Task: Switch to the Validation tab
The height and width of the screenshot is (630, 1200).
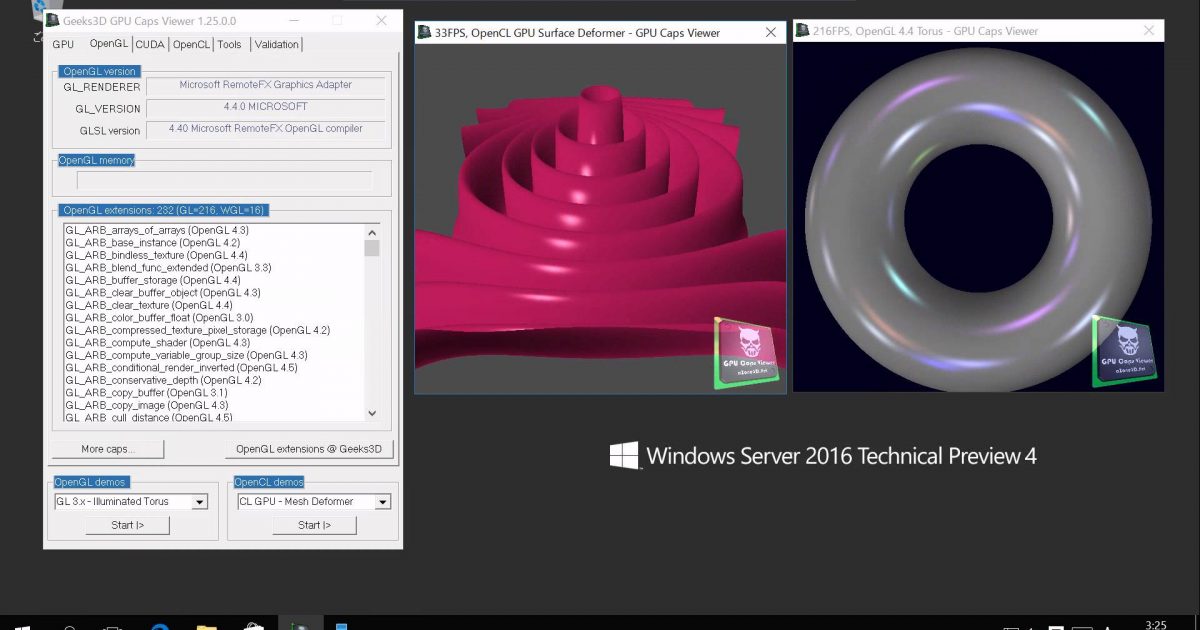Action: (276, 44)
